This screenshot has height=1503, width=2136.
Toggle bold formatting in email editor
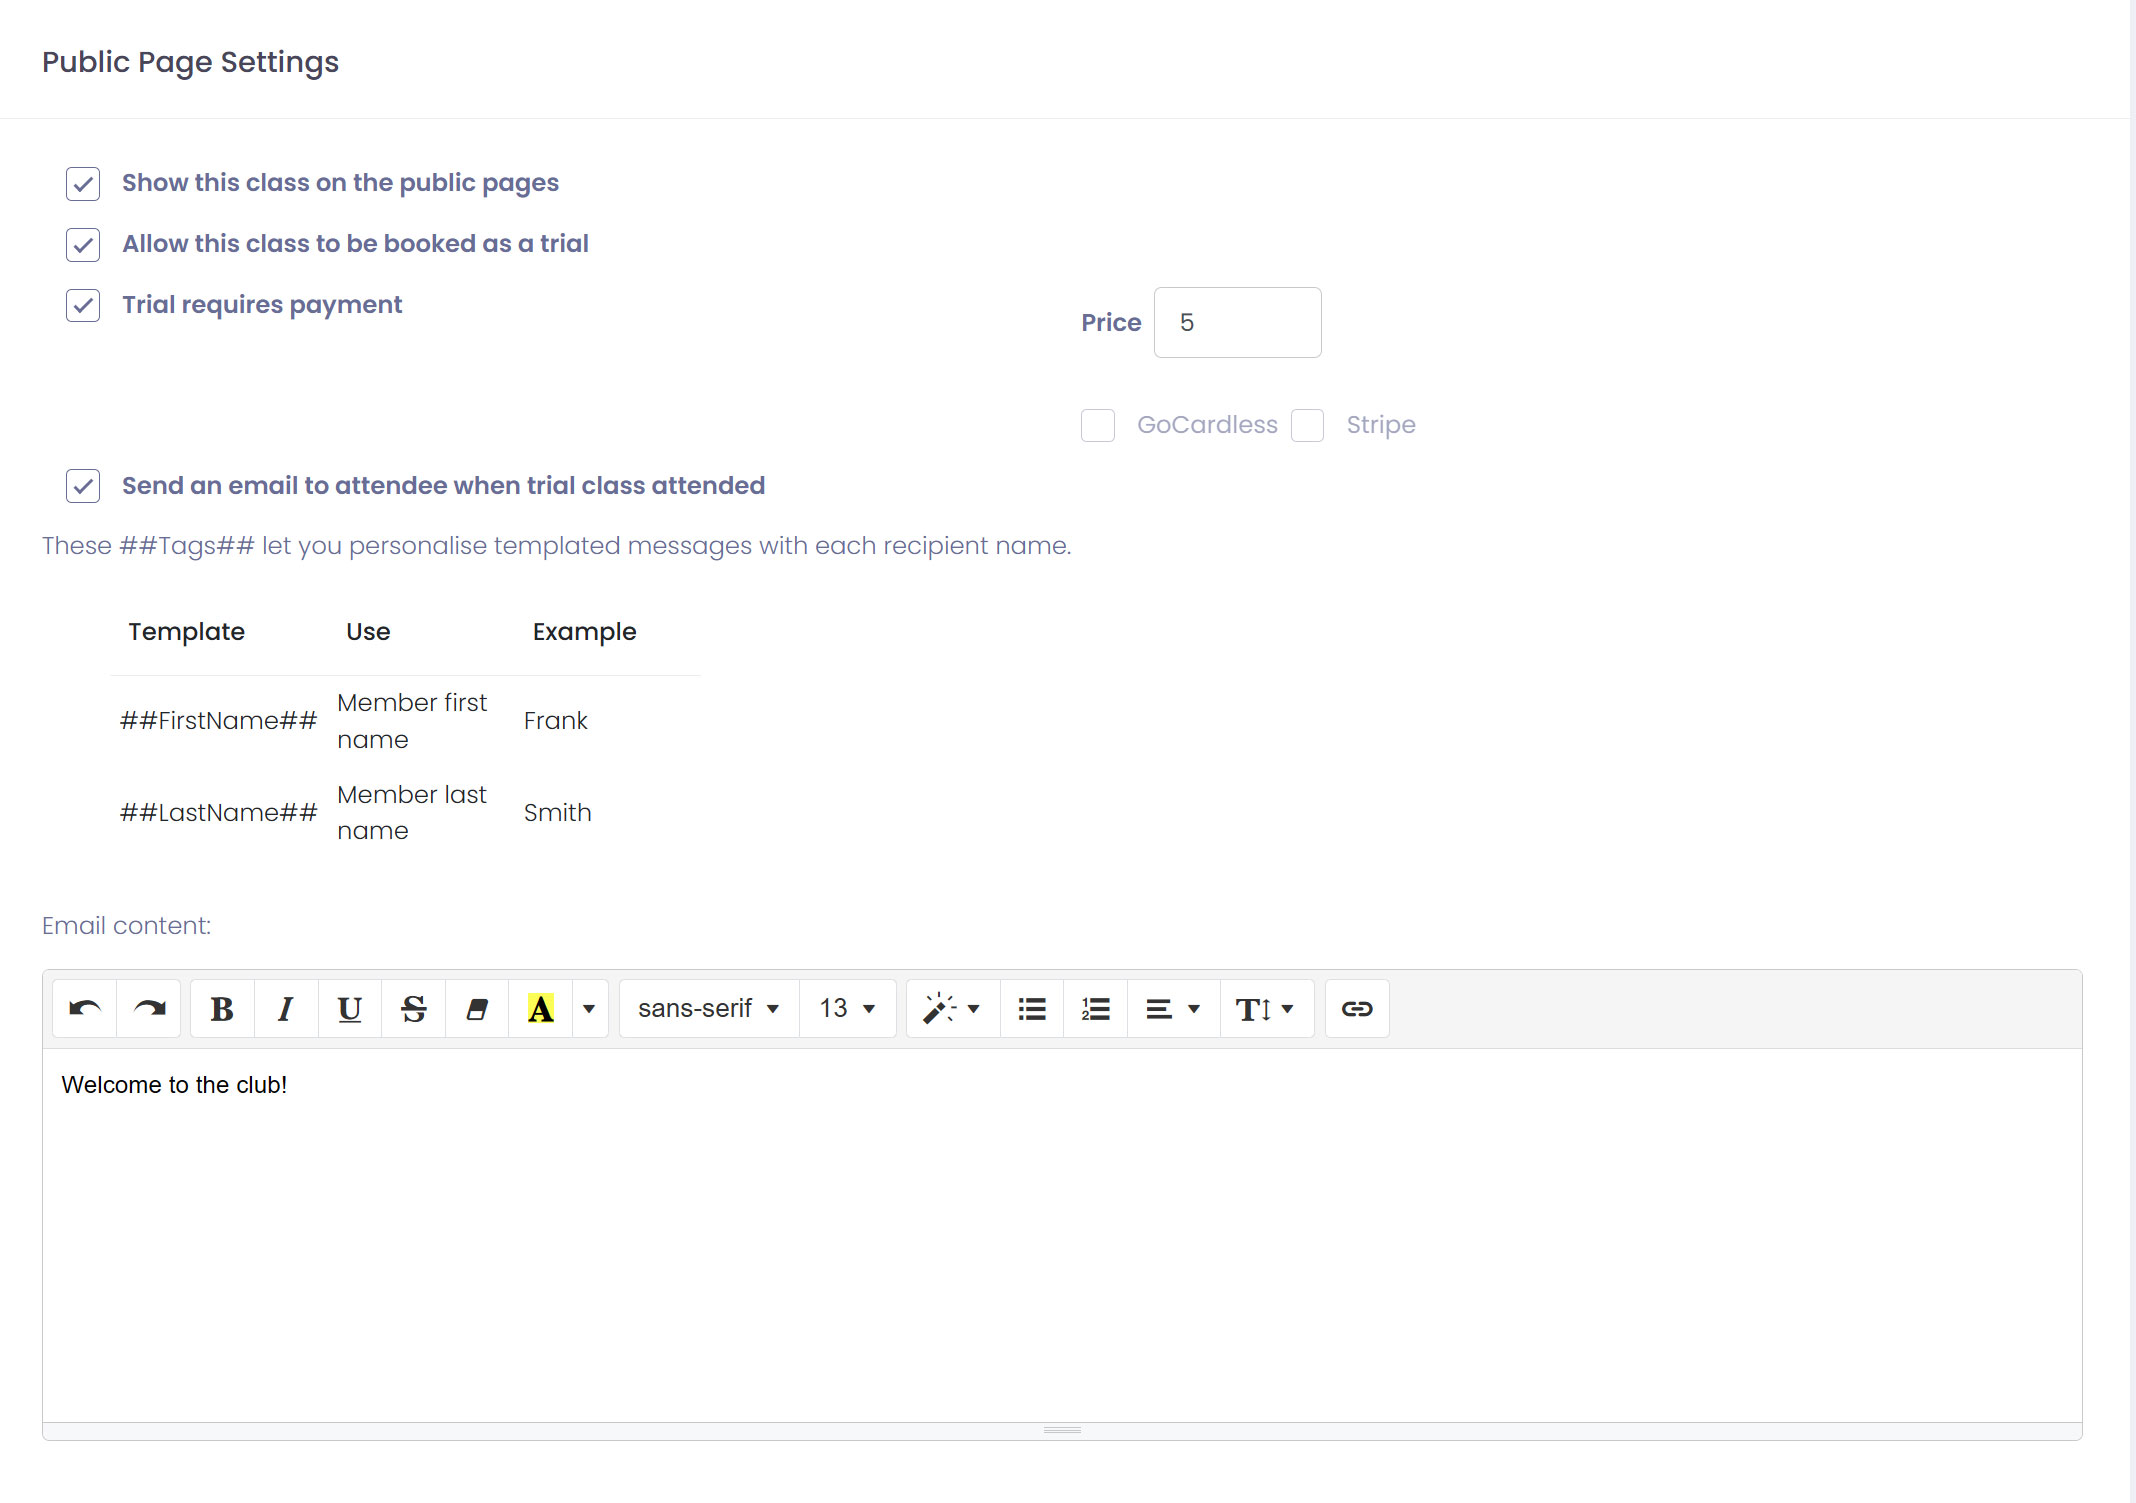[222, 1009]
